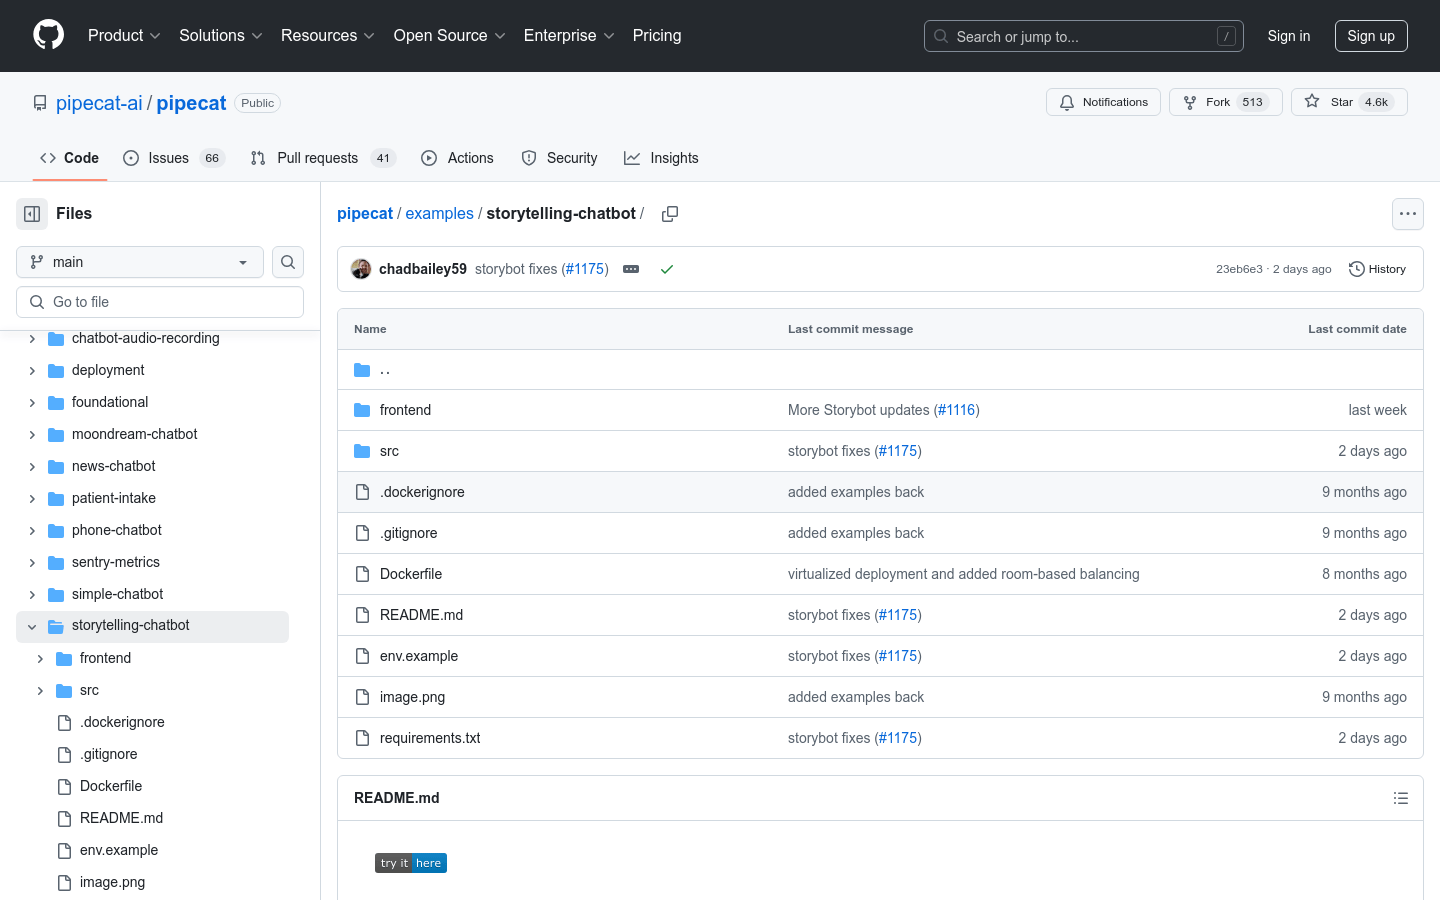The image size is (1440, 900).
Task: Click the GitHub logo icon
Action: [x=48, y=35]
